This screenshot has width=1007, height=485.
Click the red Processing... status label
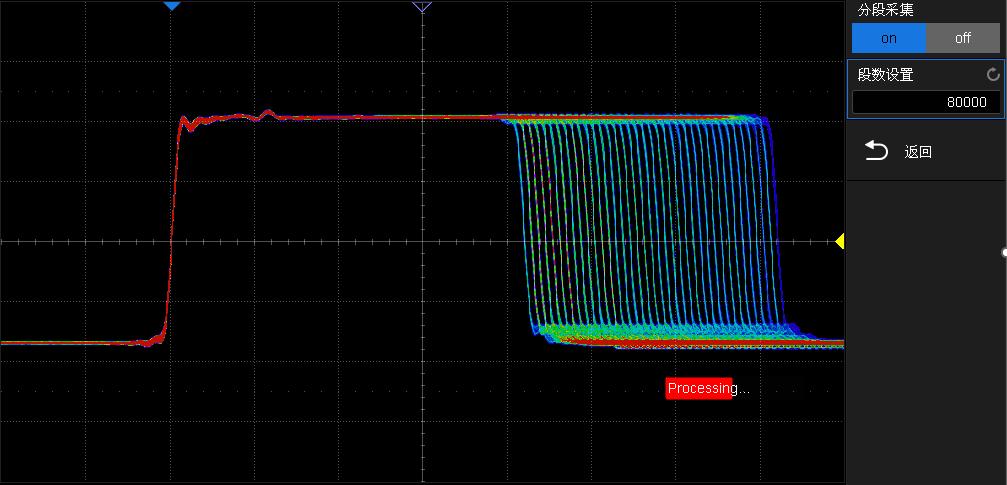tap(700, 388)
